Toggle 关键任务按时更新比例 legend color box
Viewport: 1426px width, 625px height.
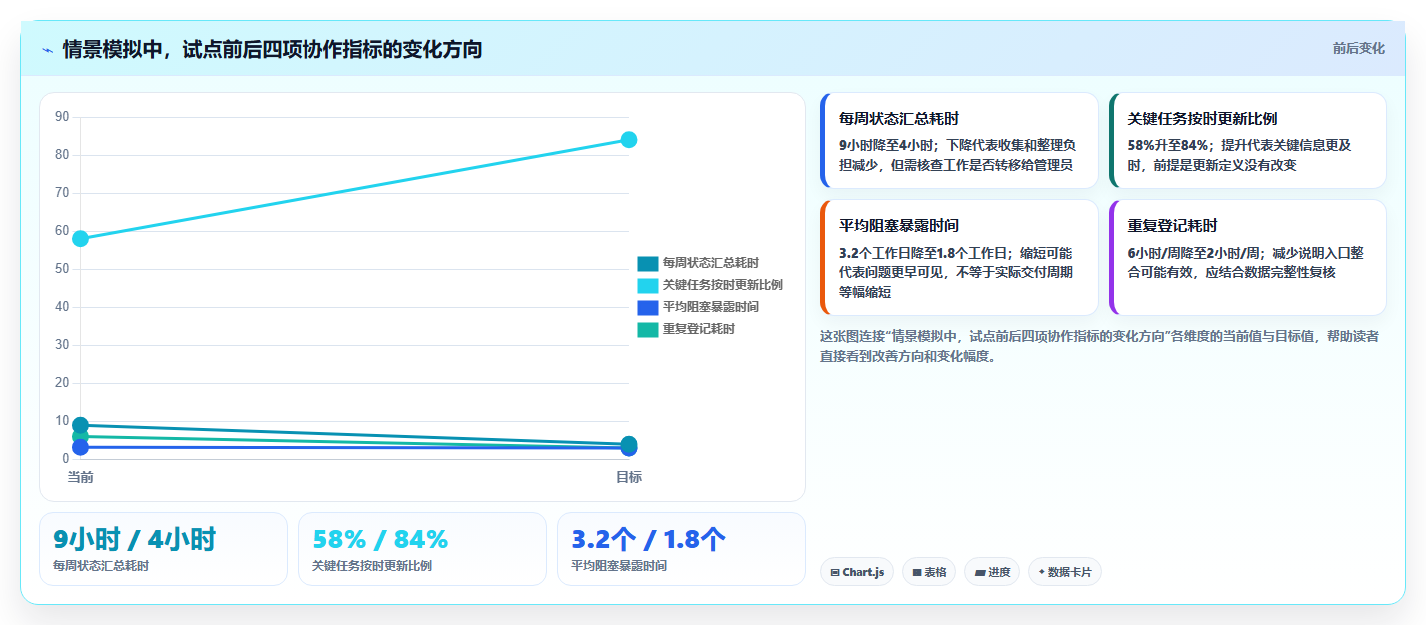[x=648, y=285]
